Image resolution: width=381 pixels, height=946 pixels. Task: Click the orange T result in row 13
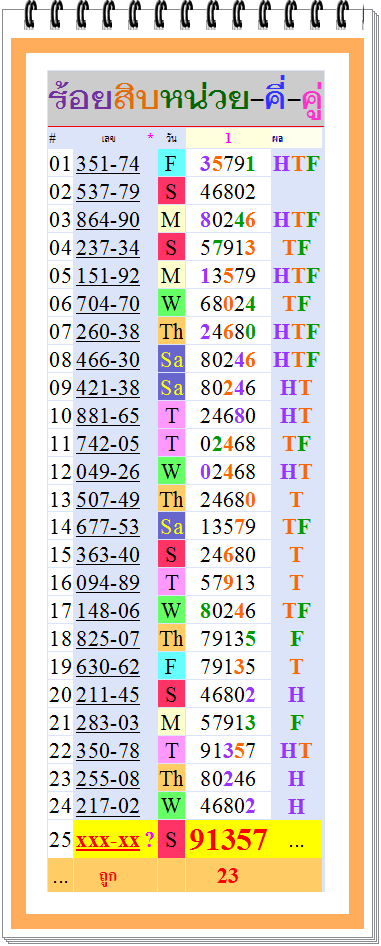click(x=296, y=499)
